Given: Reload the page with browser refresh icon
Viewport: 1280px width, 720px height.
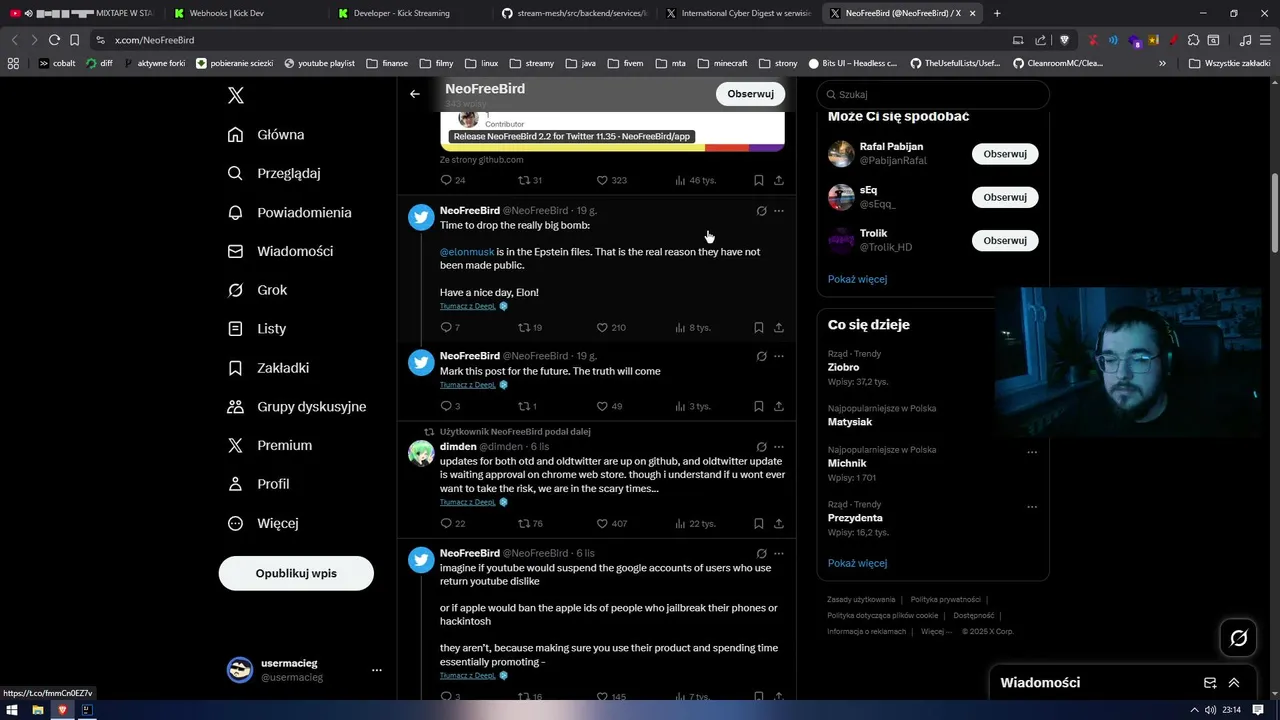Looking at the screenshot, I should point(54,40).
